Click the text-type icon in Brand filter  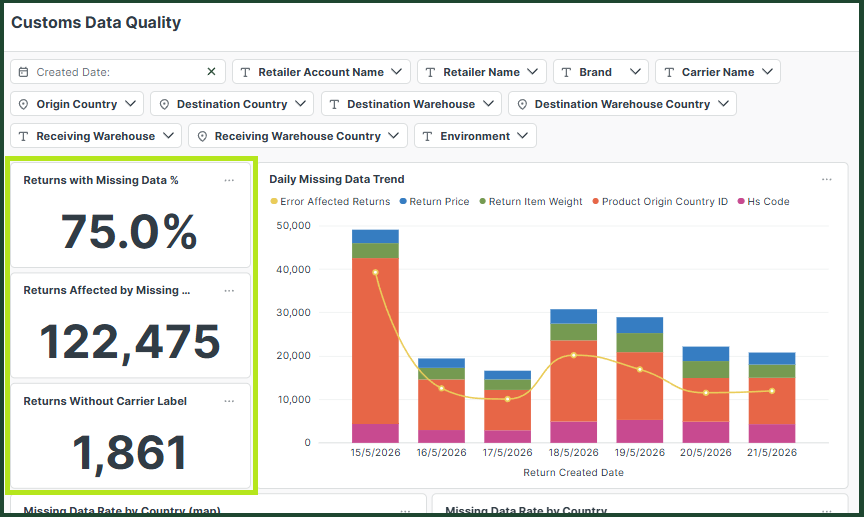tap(566, 72)
